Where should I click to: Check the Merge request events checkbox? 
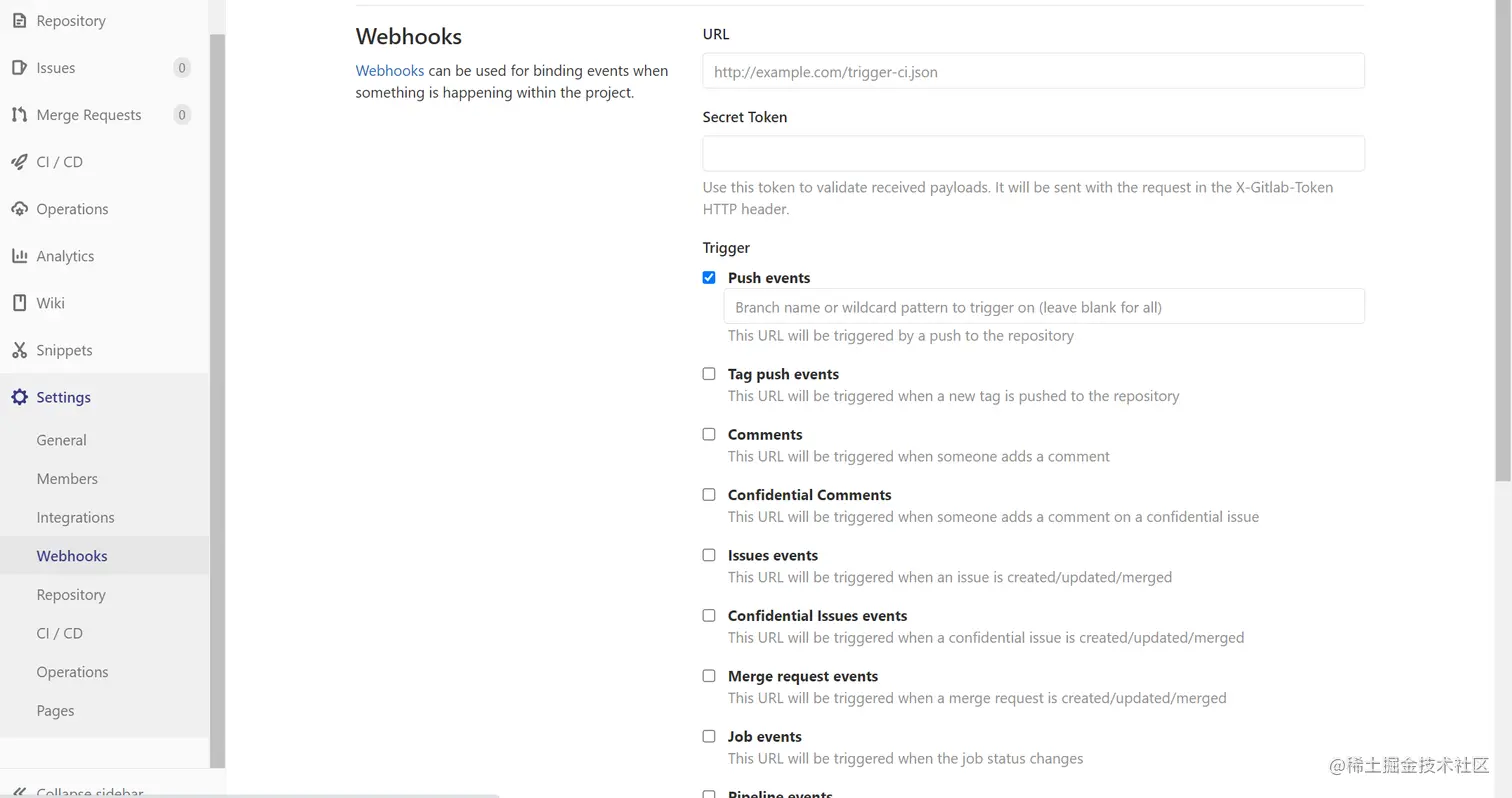coord(709,676)
